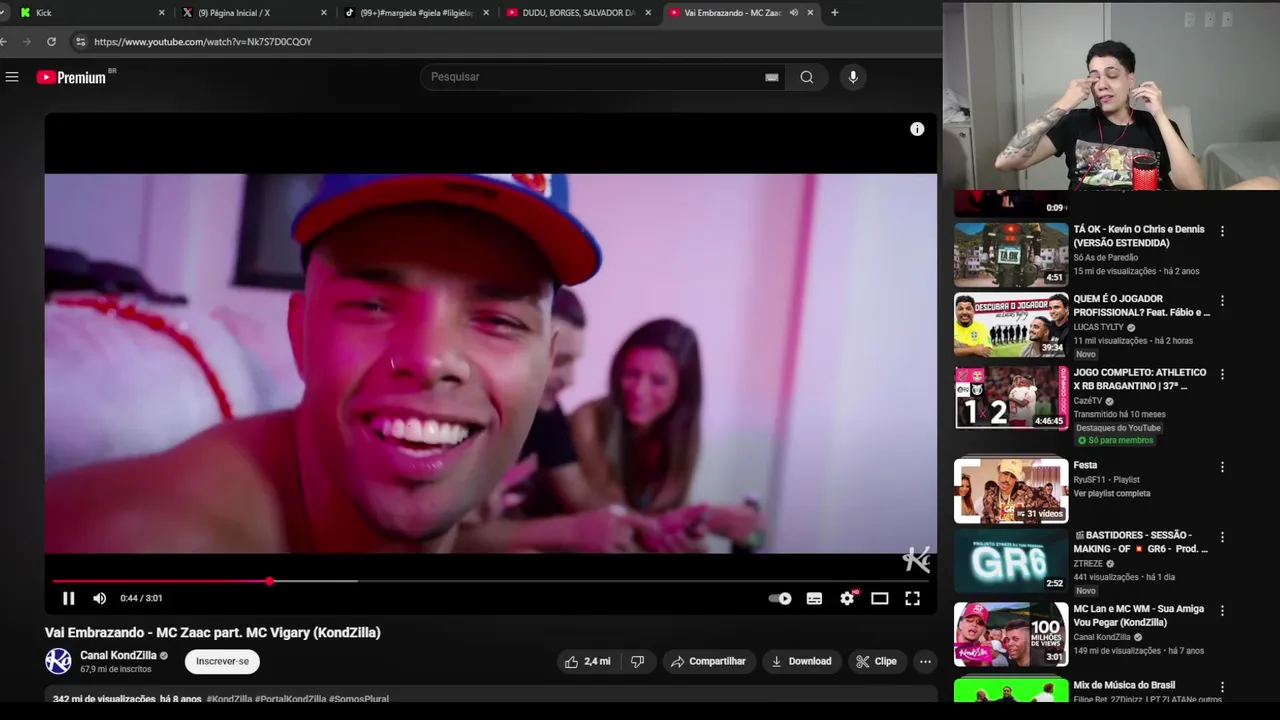This screenshot has height=720, width=1280.
Task: Show video info card icon
Action: (x=917, y=129)
